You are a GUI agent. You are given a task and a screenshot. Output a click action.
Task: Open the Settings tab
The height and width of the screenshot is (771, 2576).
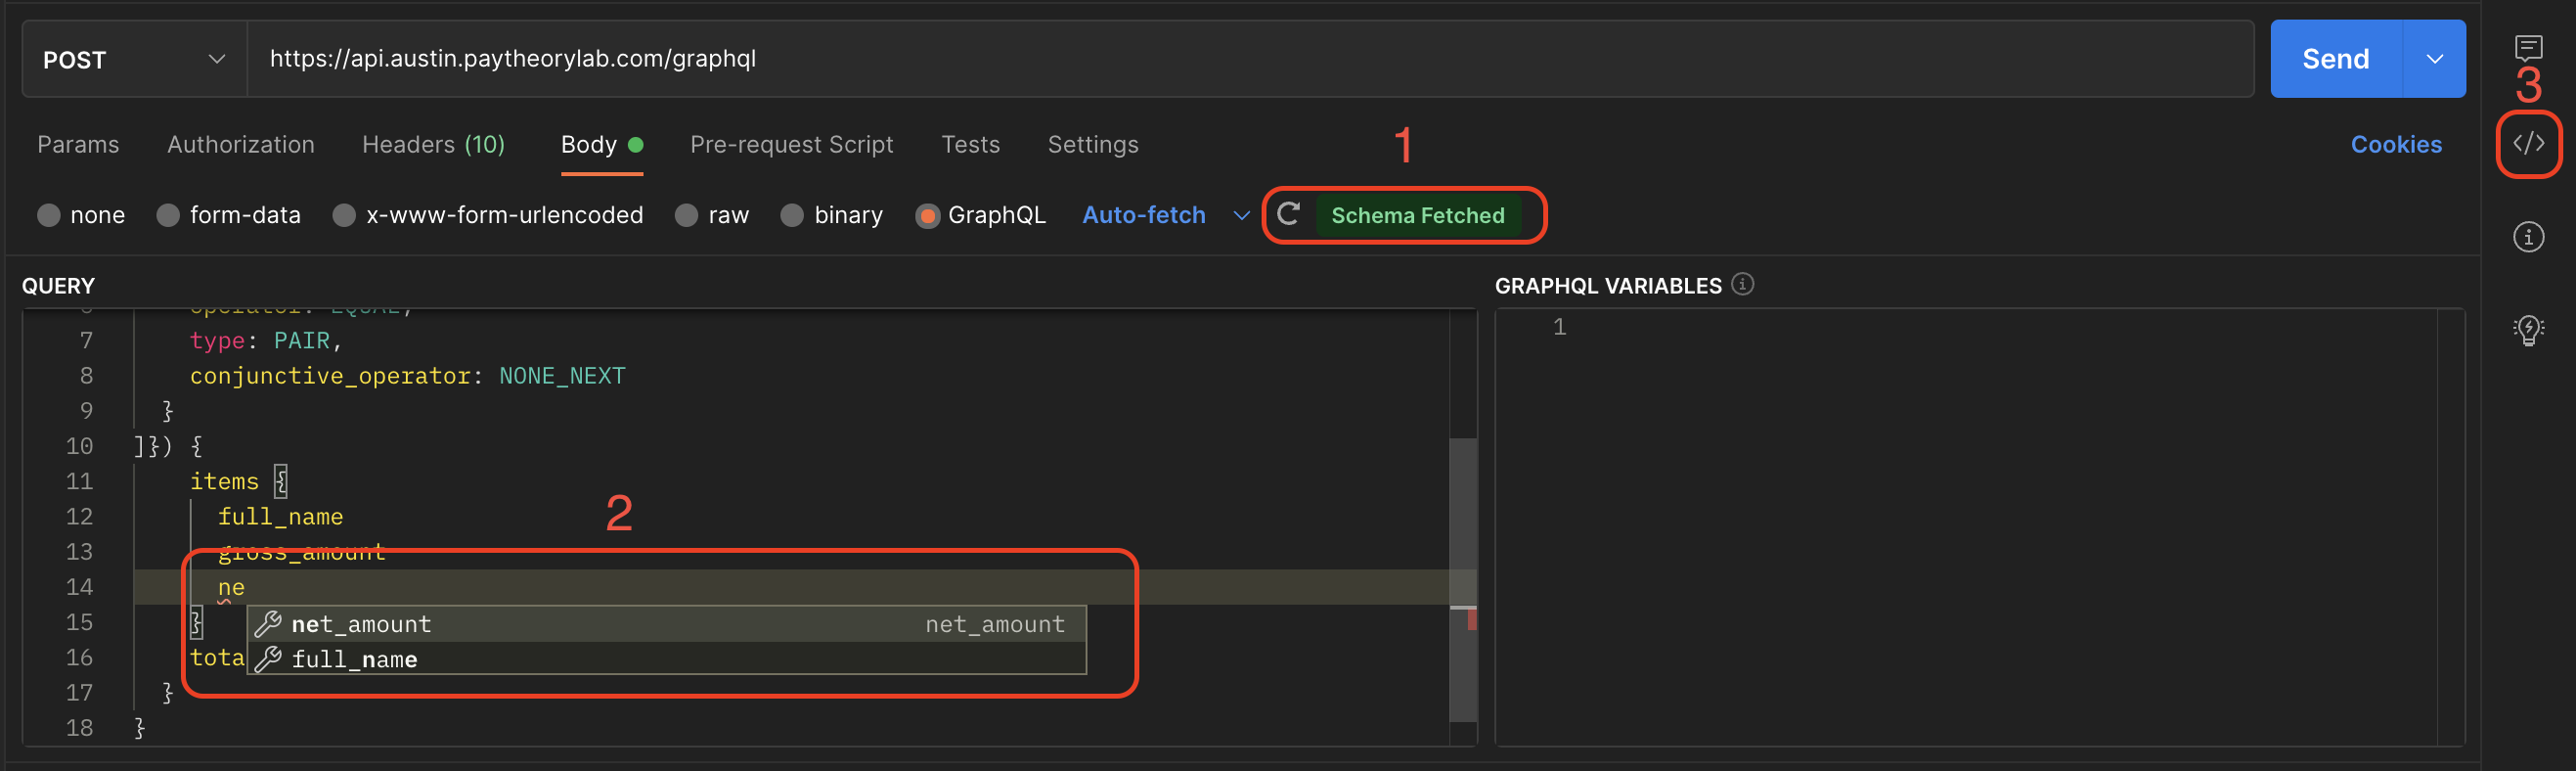point(1093,144)
